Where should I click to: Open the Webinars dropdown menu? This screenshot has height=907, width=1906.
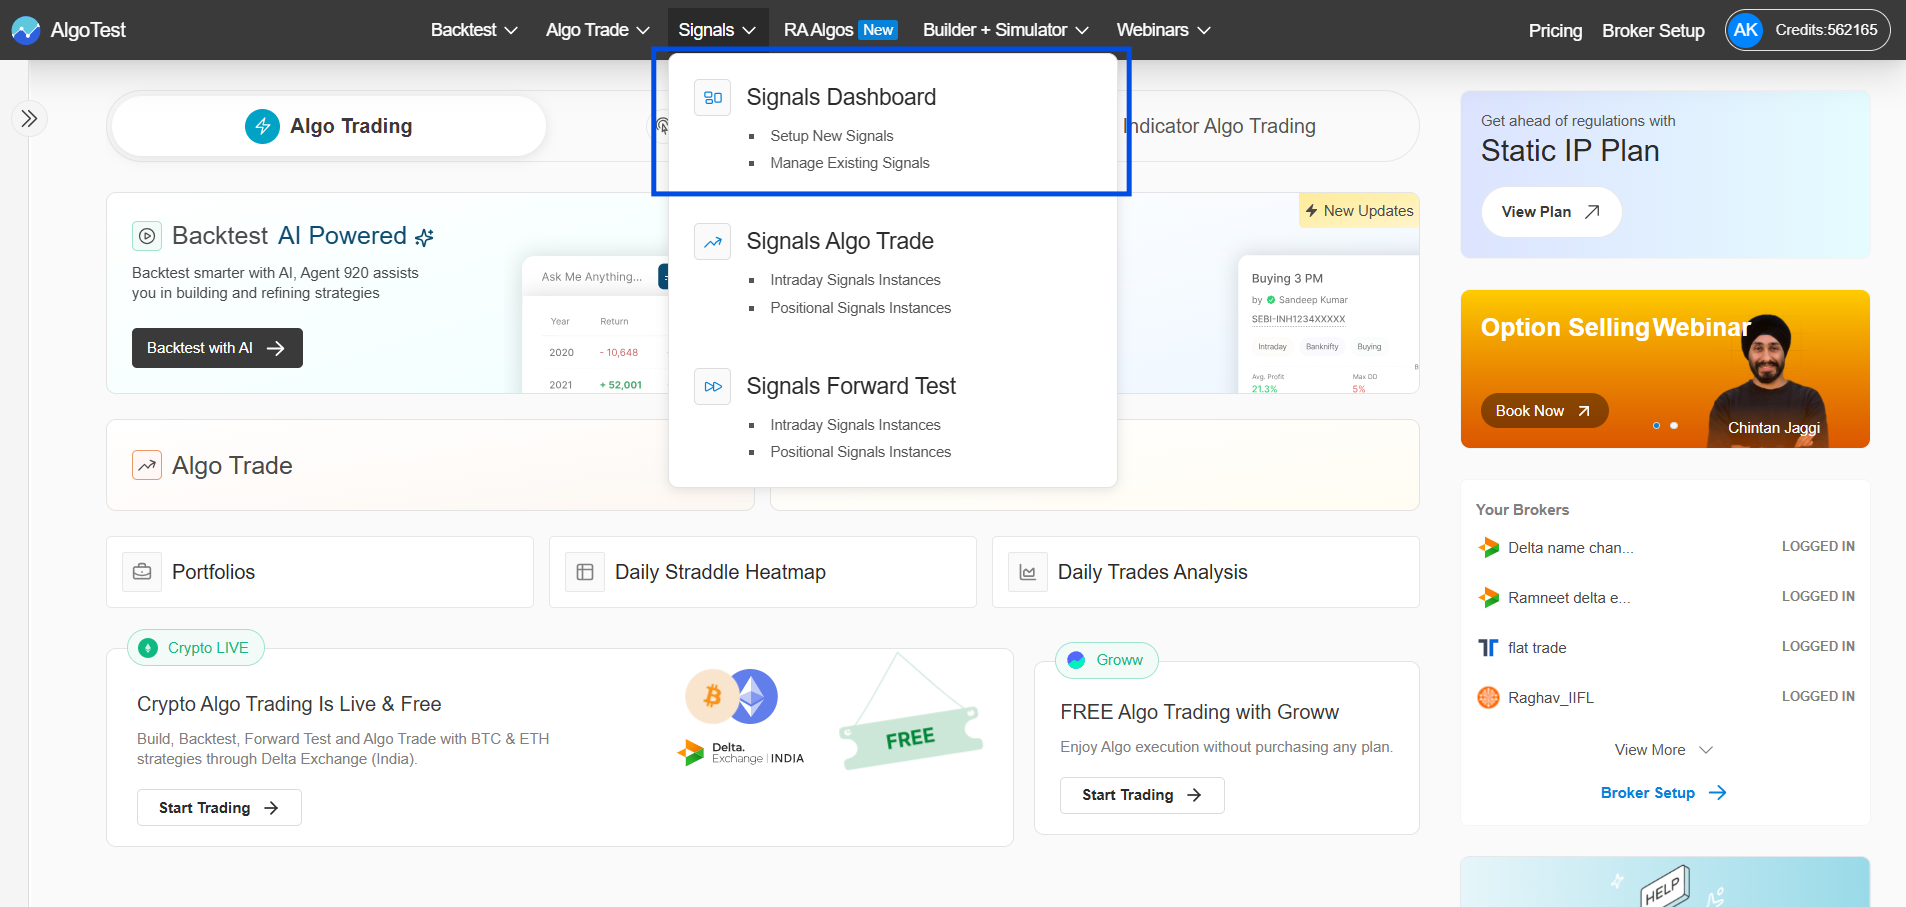pos(1163,30)
